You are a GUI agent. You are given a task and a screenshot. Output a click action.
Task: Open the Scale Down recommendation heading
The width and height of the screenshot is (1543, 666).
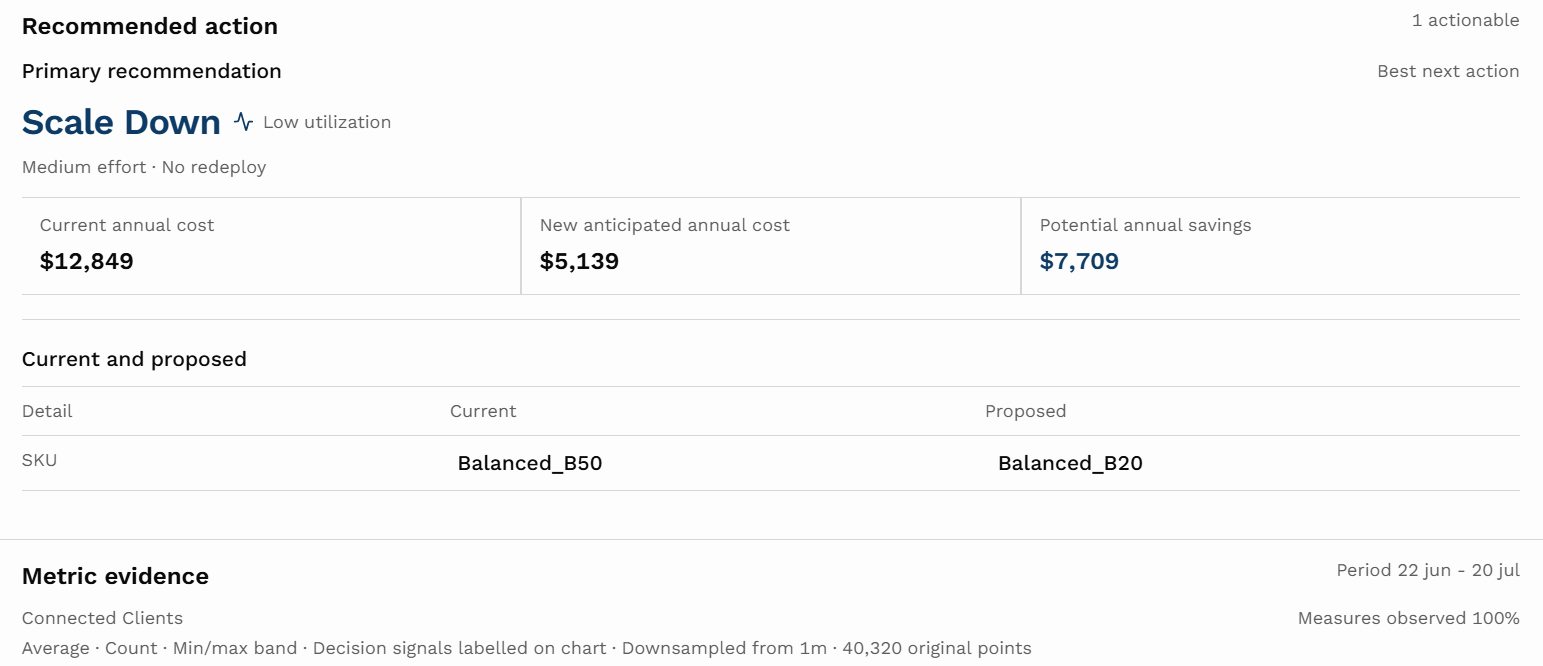(121, 122)
